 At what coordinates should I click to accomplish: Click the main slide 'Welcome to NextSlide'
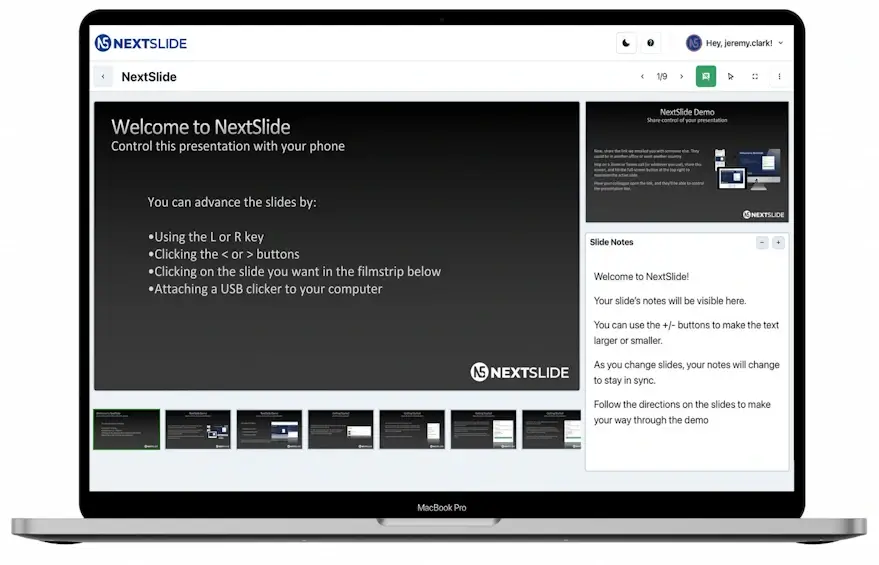(337, 246)
